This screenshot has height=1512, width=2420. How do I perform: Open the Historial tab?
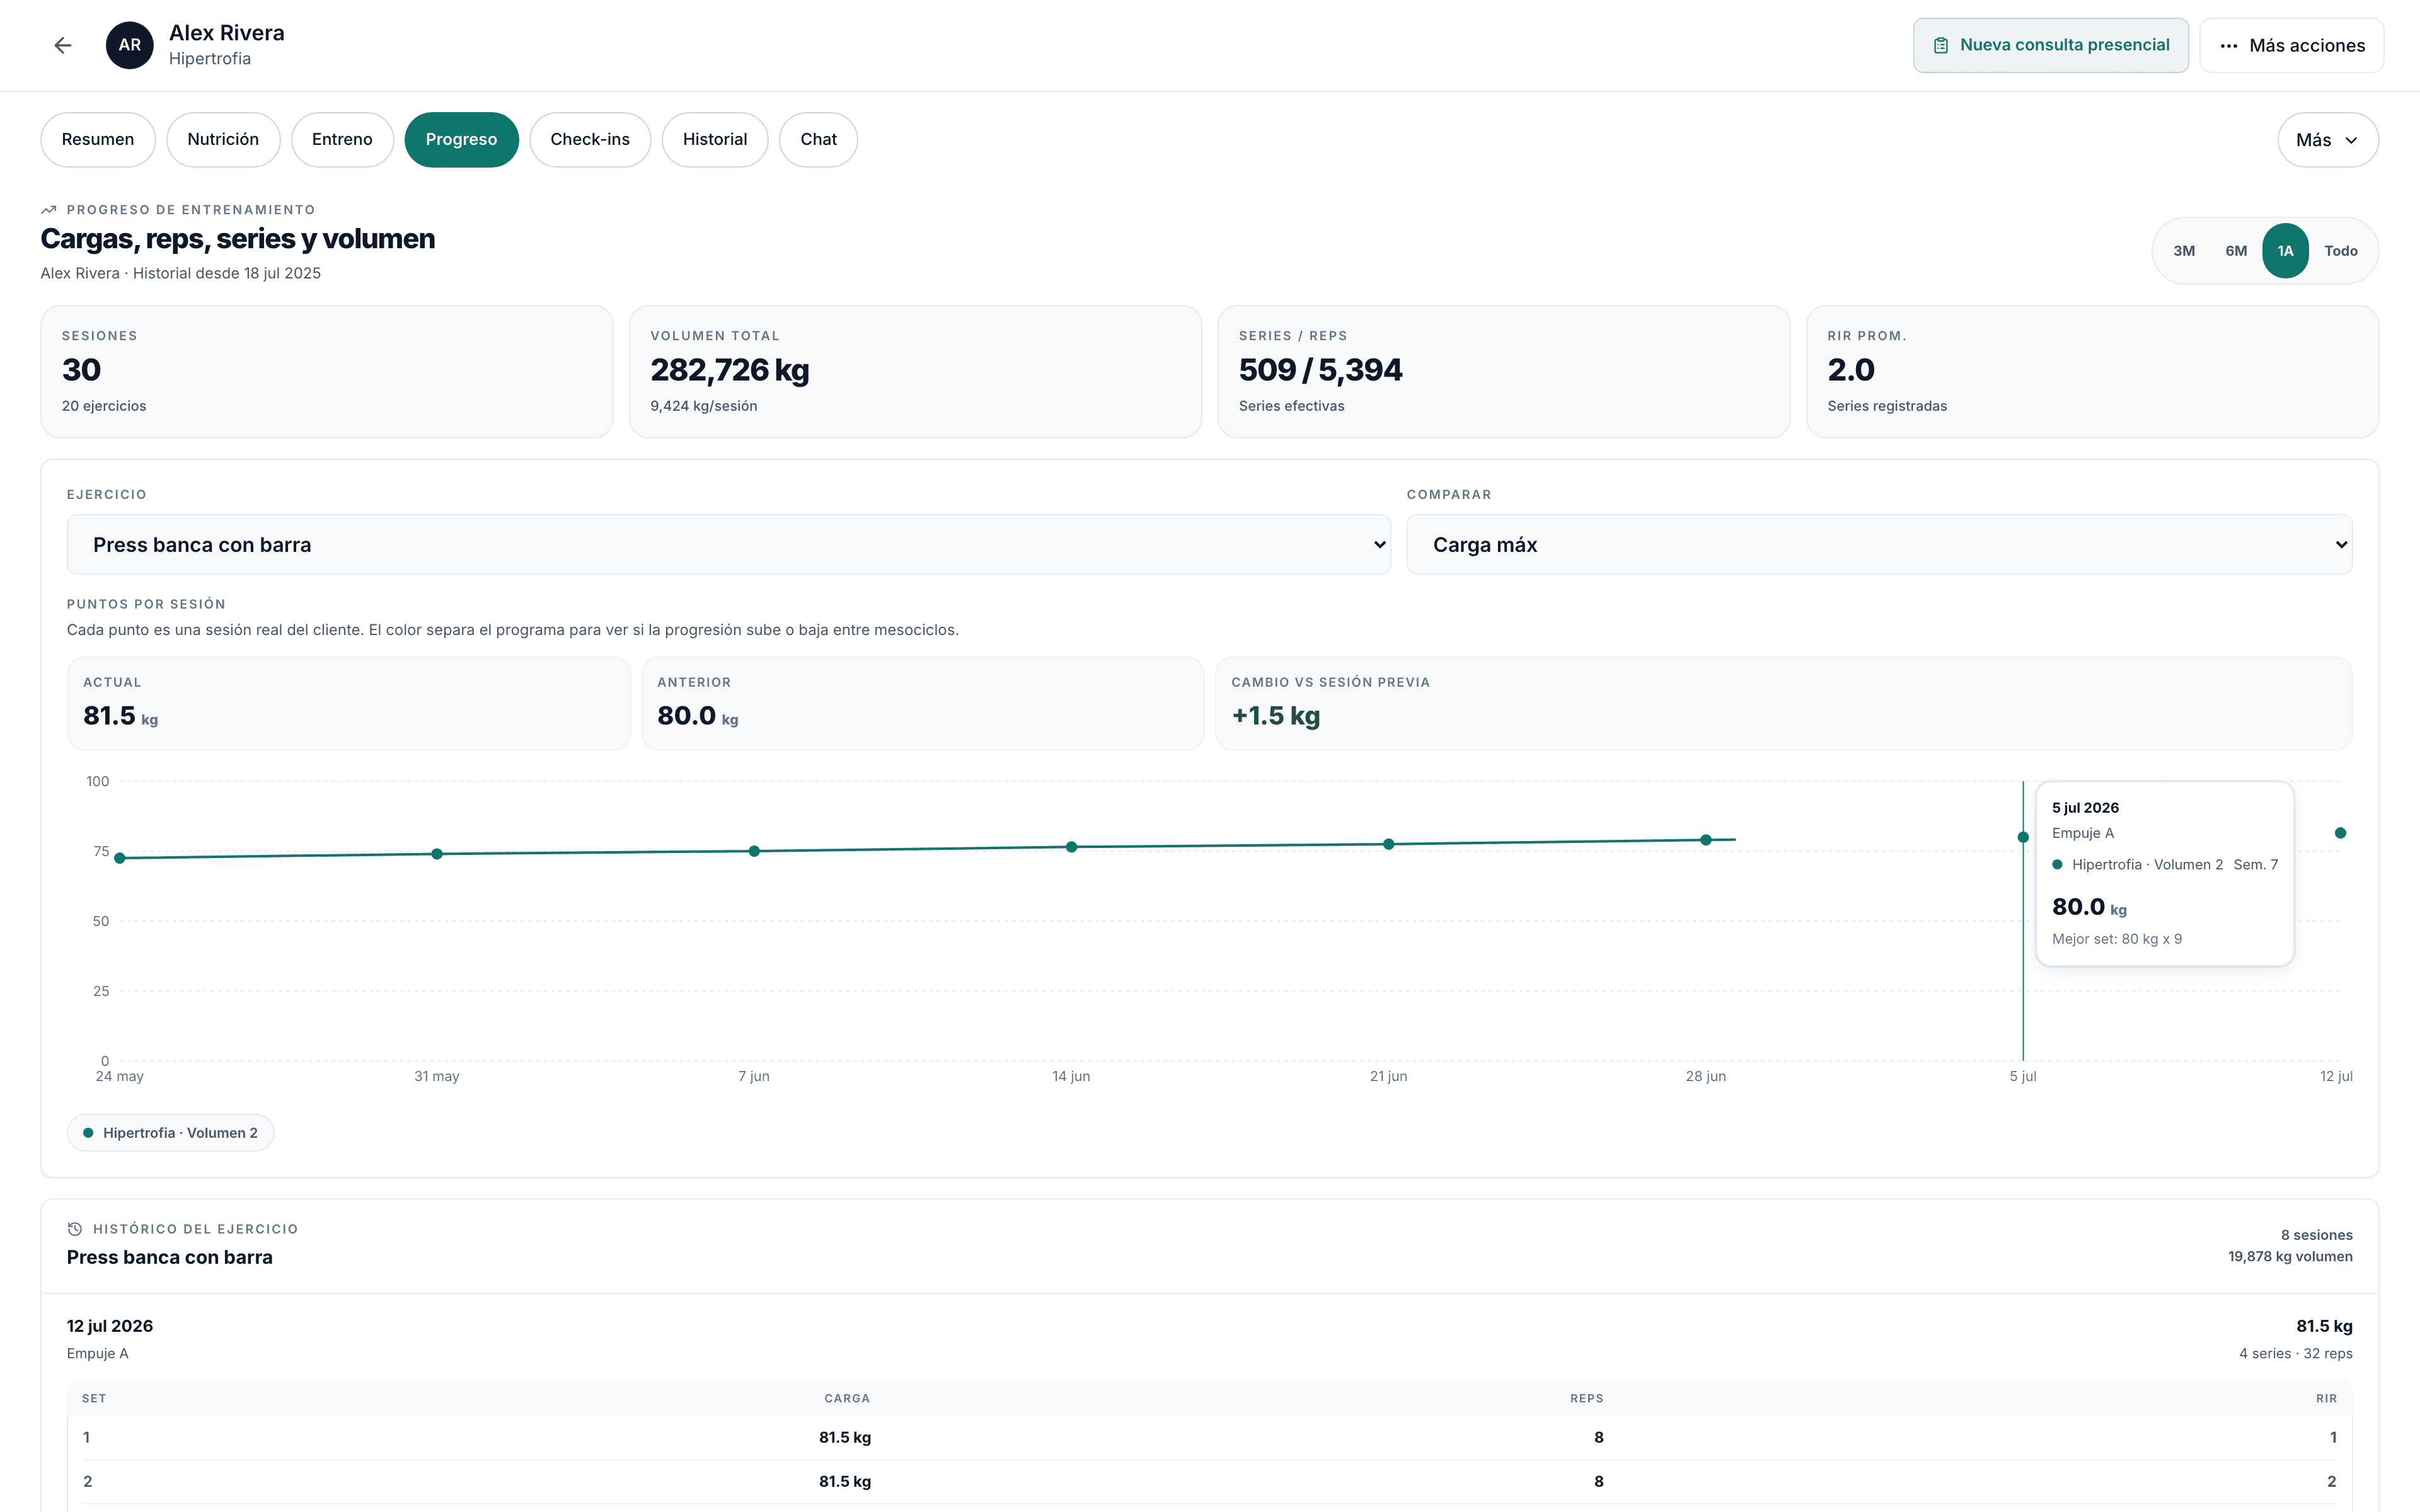point(715,140)
